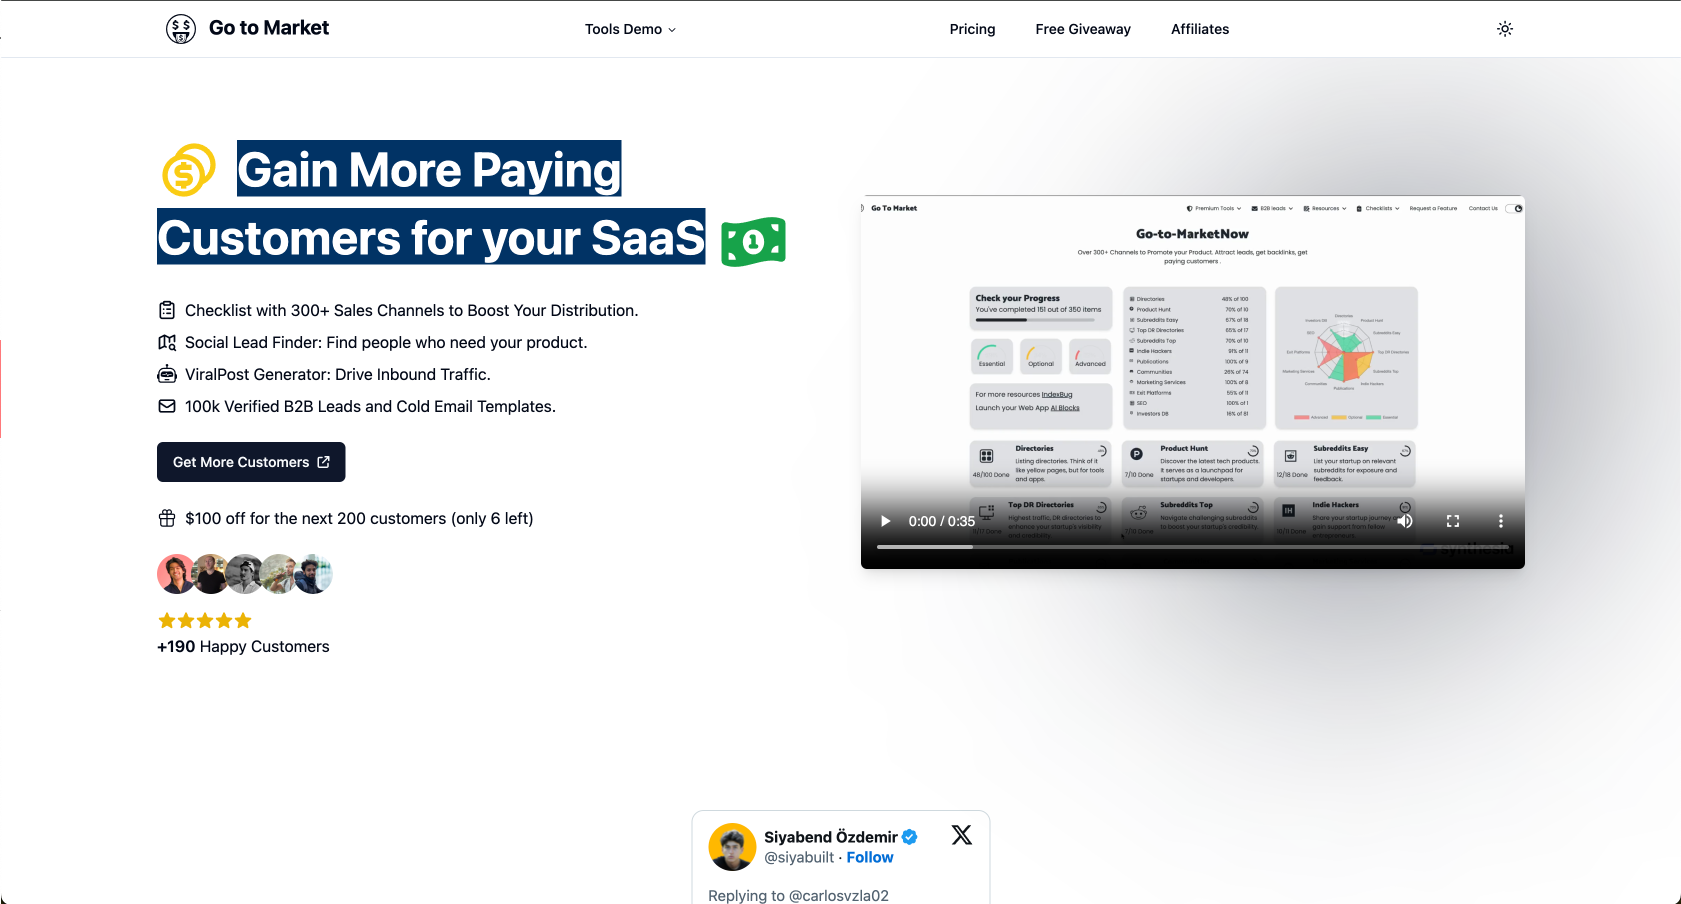Open the Affiliates link
This screenshot has height=904, width=1681.
(x=1199, y=29)
